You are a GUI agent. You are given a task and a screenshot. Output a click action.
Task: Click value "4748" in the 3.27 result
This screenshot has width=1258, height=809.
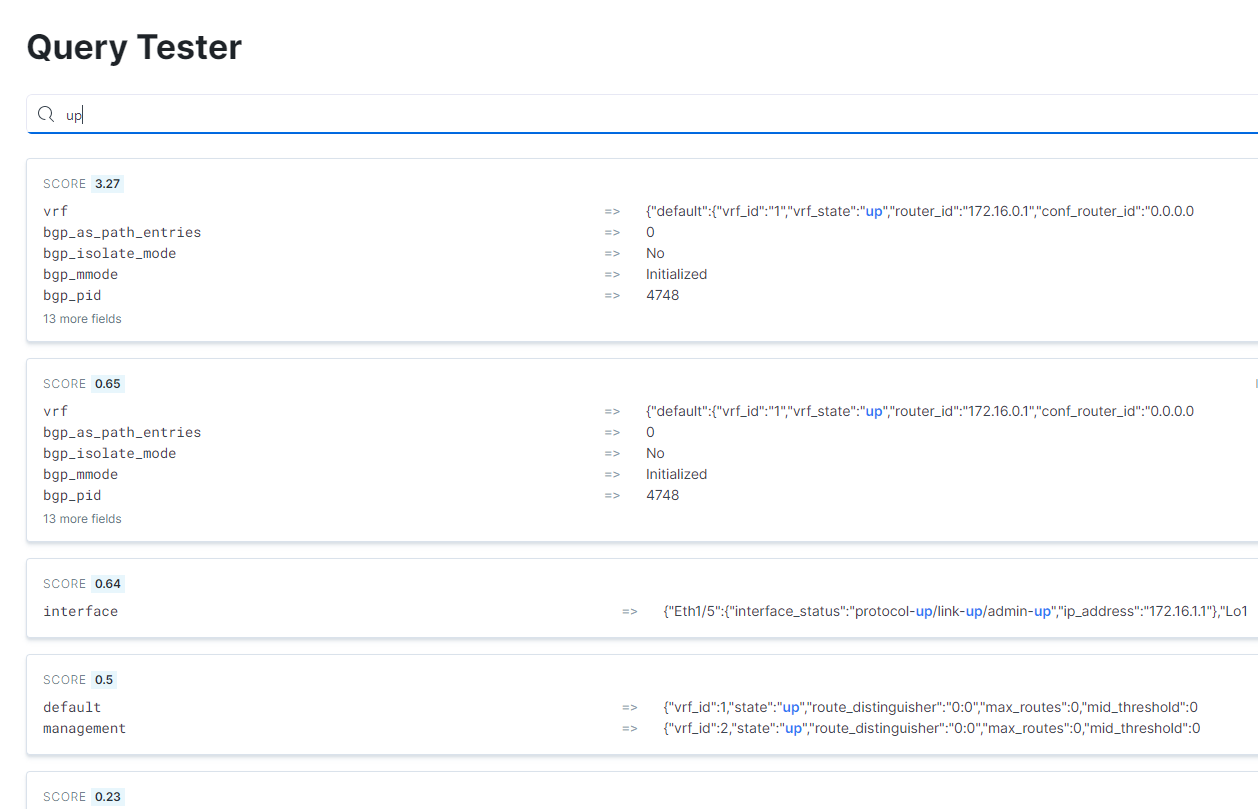coord(662,295)
